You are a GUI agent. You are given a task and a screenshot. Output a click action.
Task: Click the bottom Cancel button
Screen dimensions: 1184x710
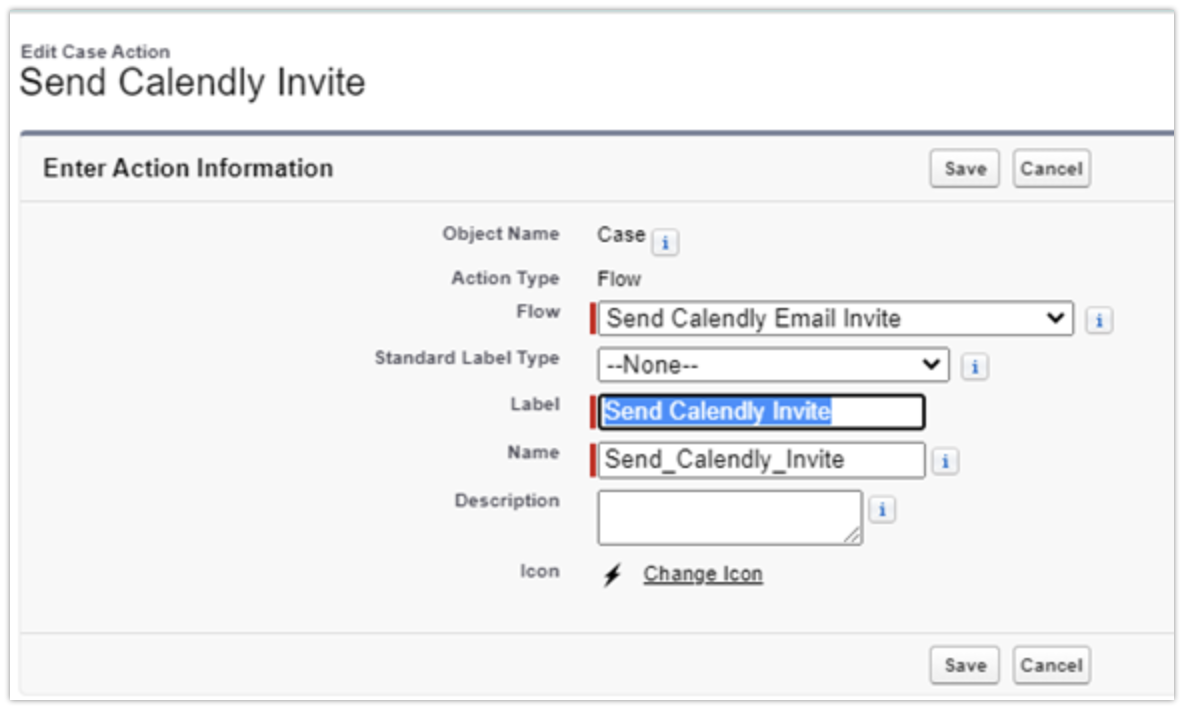tap(1051, 664)
